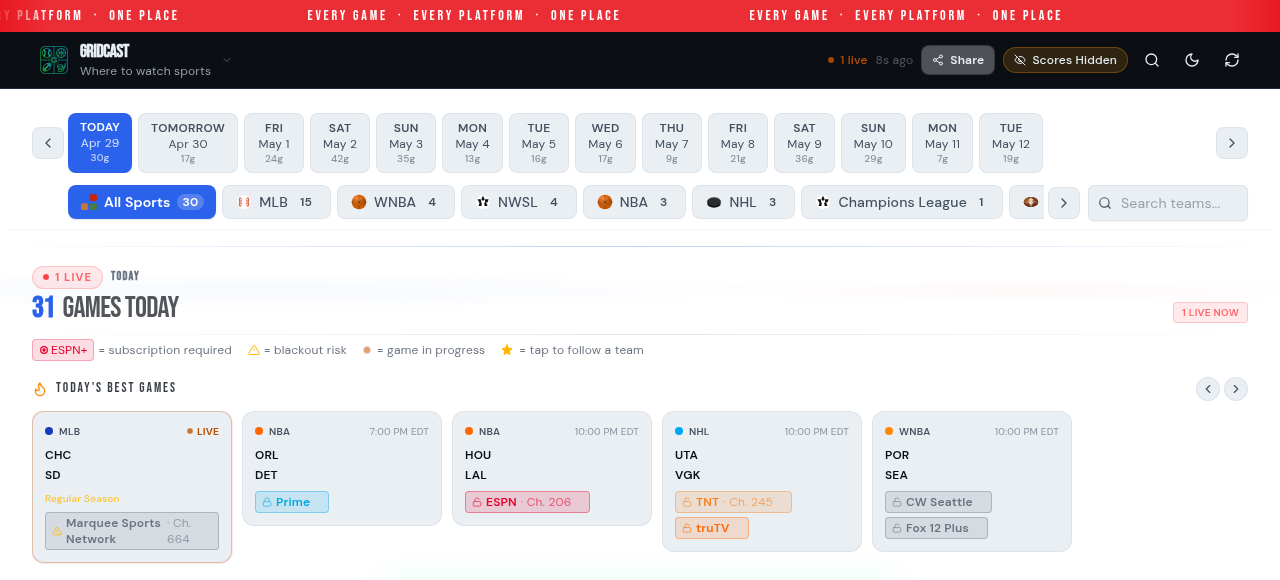Screen dimensions: 1280x580
Task: Filter by All Sports
Action: click(142, 202)
